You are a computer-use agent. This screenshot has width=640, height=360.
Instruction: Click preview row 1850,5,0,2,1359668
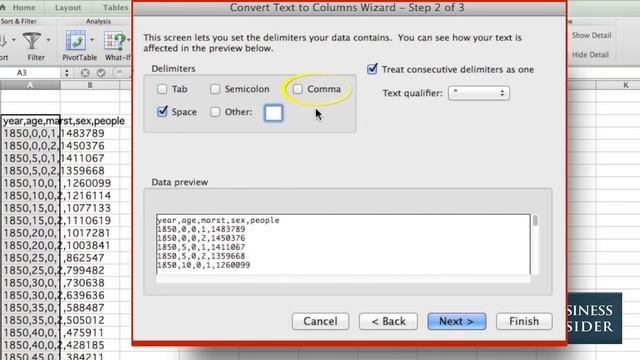pyautogui.click(x=201, y=256)
